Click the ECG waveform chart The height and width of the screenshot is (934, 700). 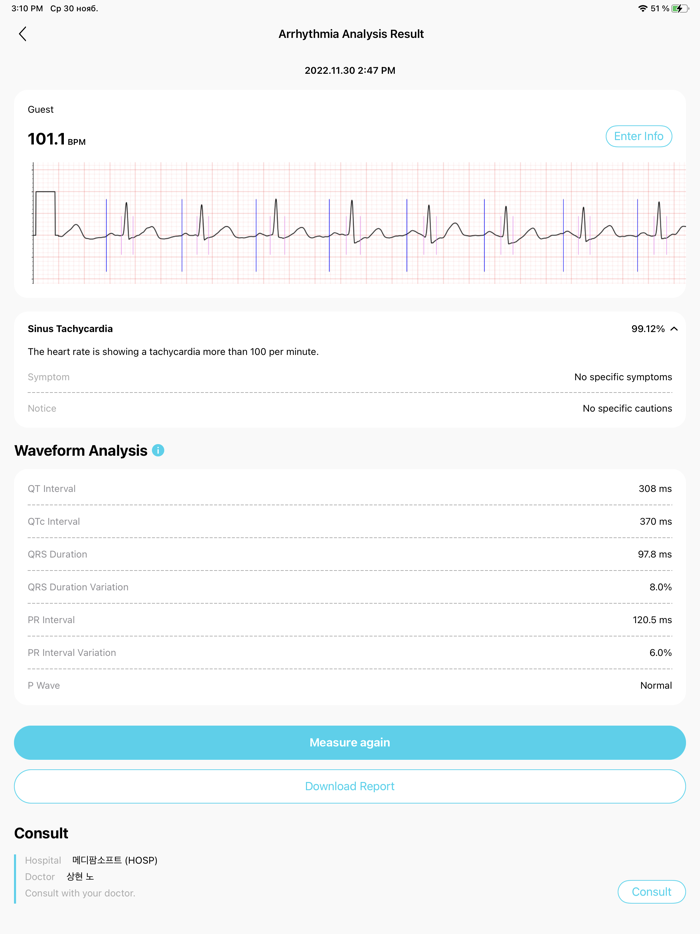(x=349, y=224)
